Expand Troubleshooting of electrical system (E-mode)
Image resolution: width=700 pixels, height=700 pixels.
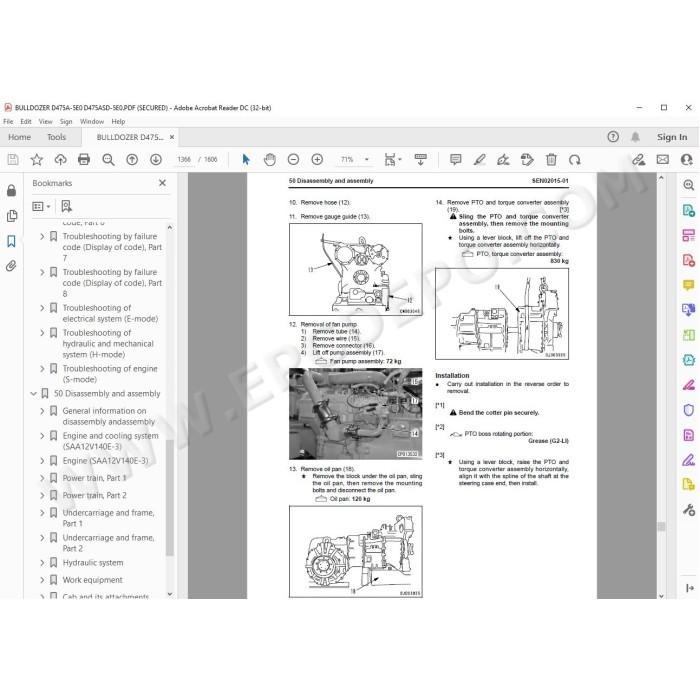point(42,308)
